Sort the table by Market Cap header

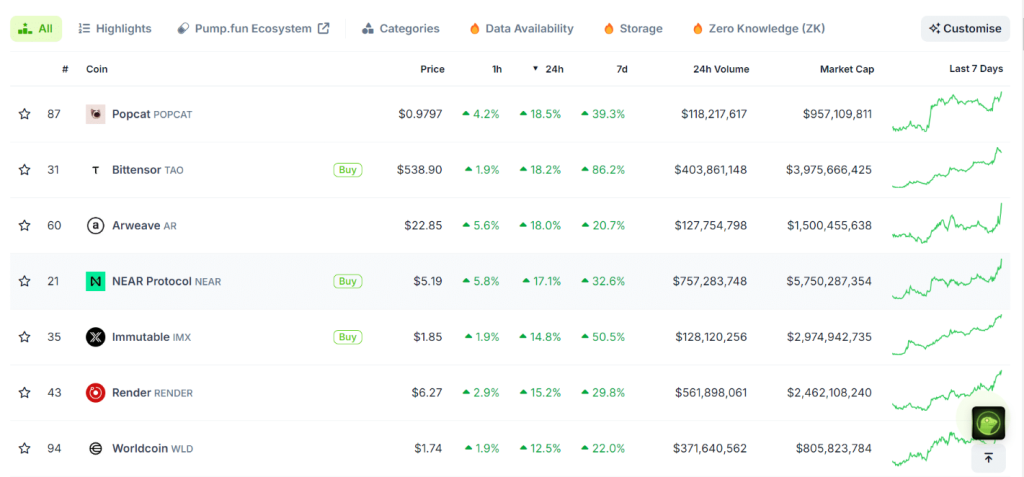click(x=846, y=69)
